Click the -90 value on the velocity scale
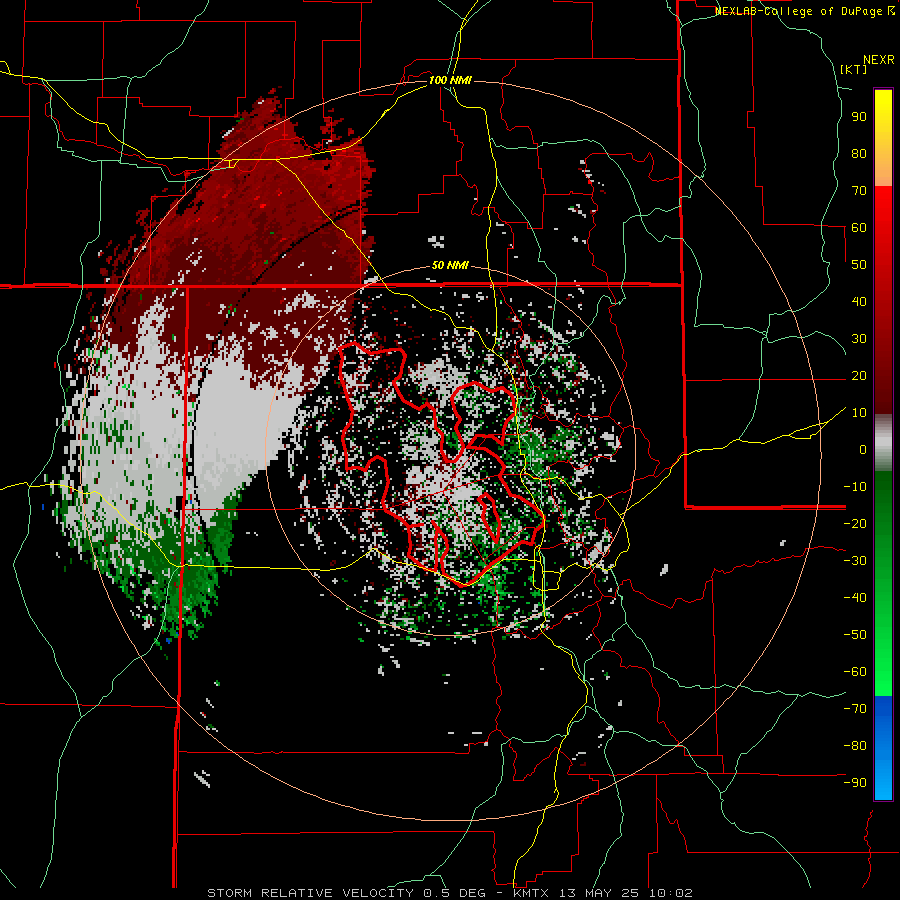This screenshot has height=900, width=900. click(x=855, y=783)
